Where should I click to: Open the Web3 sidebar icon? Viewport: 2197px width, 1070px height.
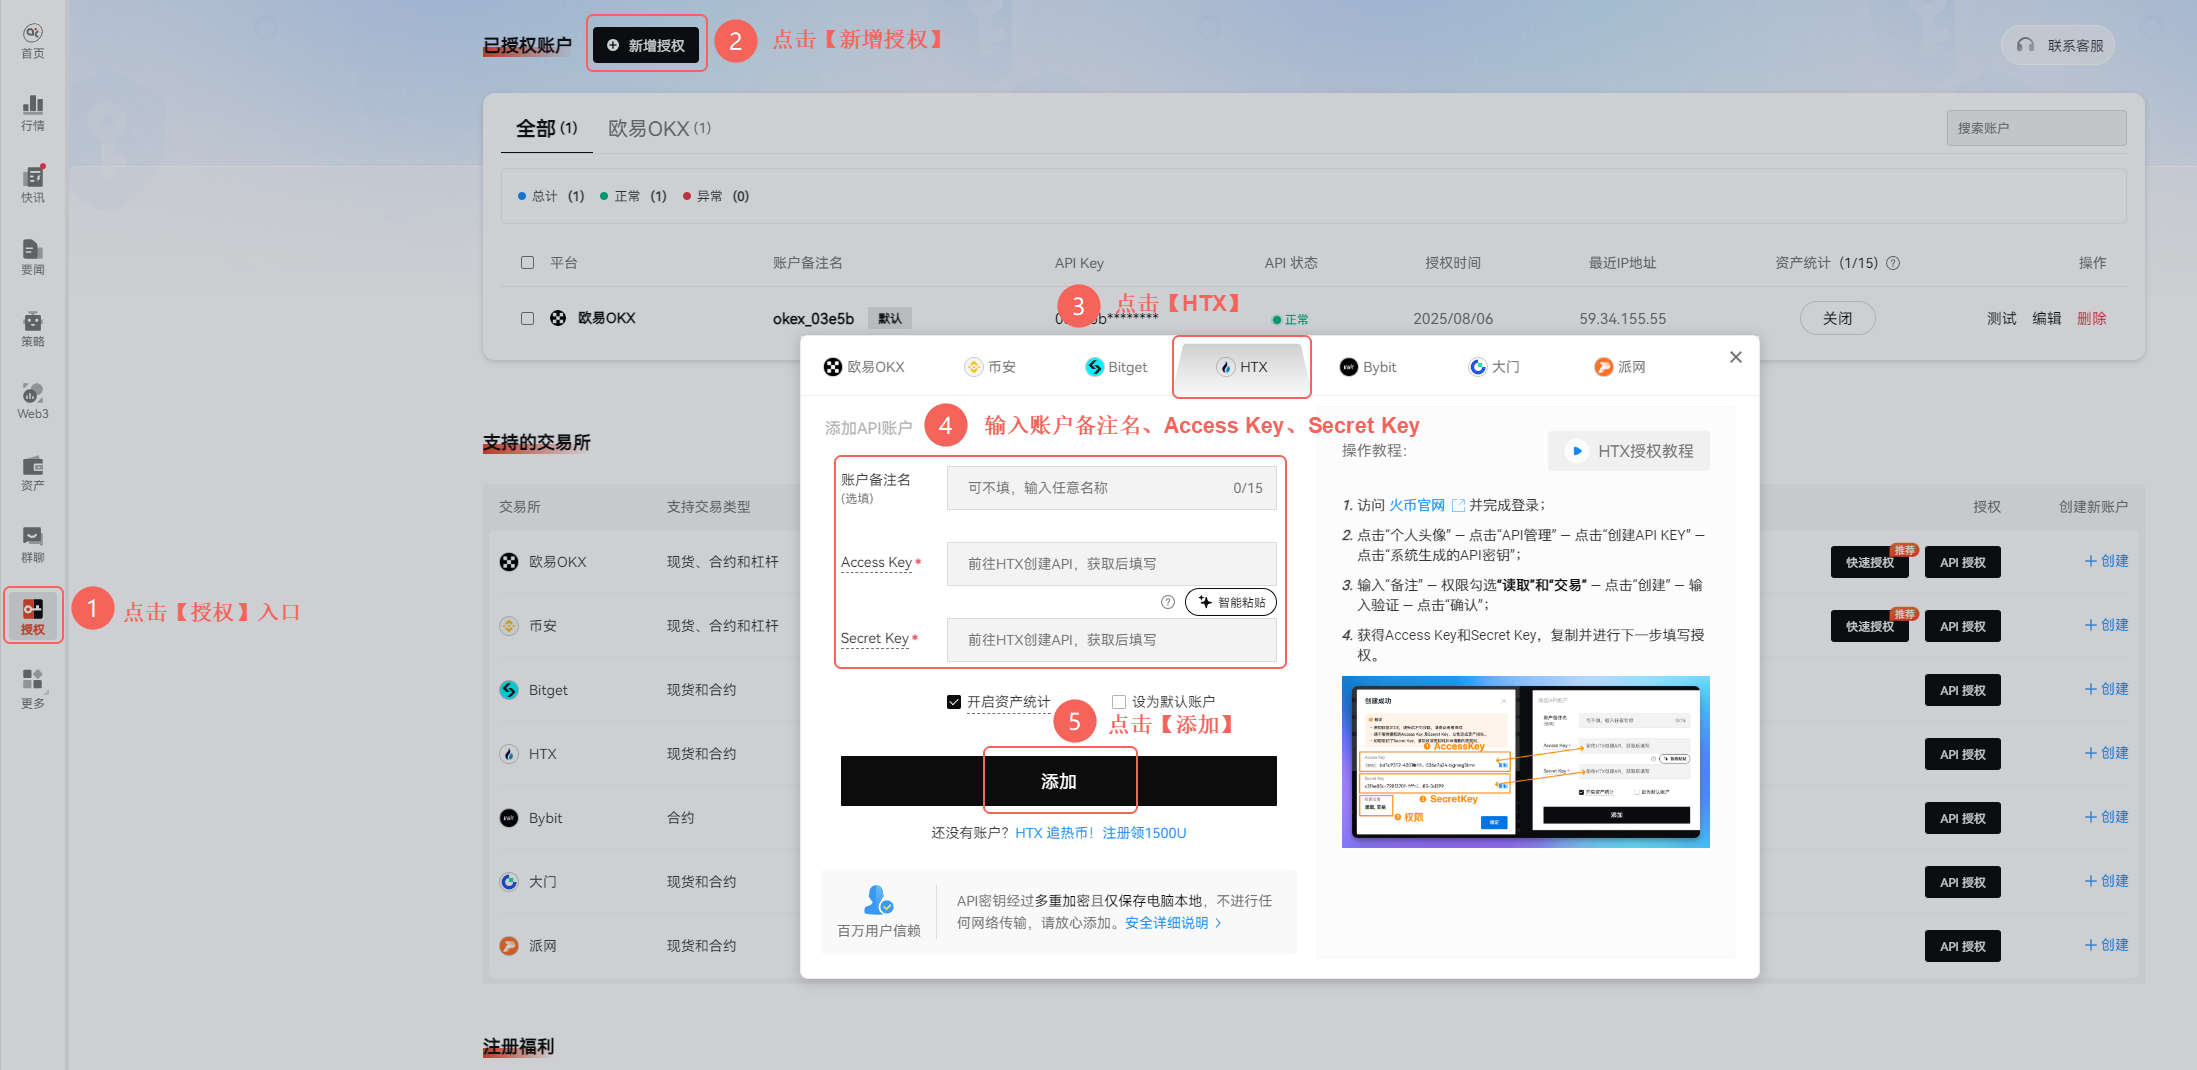pos(33,401)
